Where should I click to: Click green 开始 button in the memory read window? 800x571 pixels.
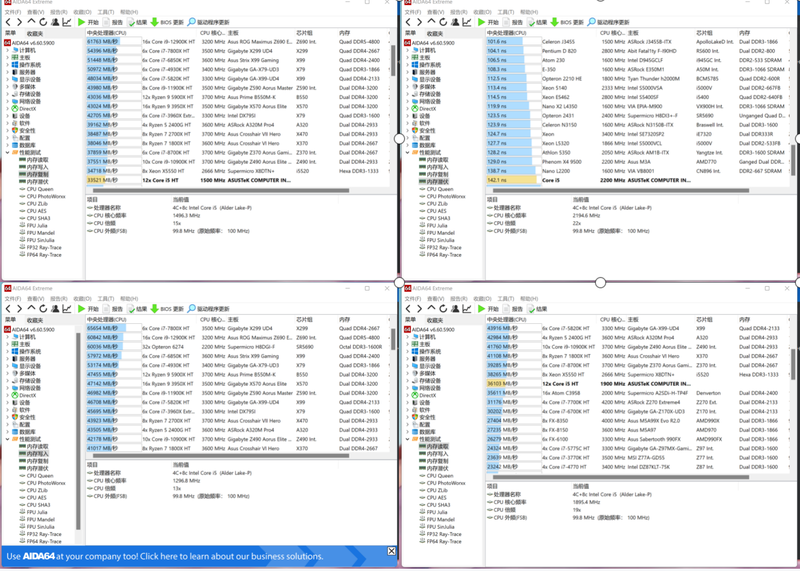[488, 308]
